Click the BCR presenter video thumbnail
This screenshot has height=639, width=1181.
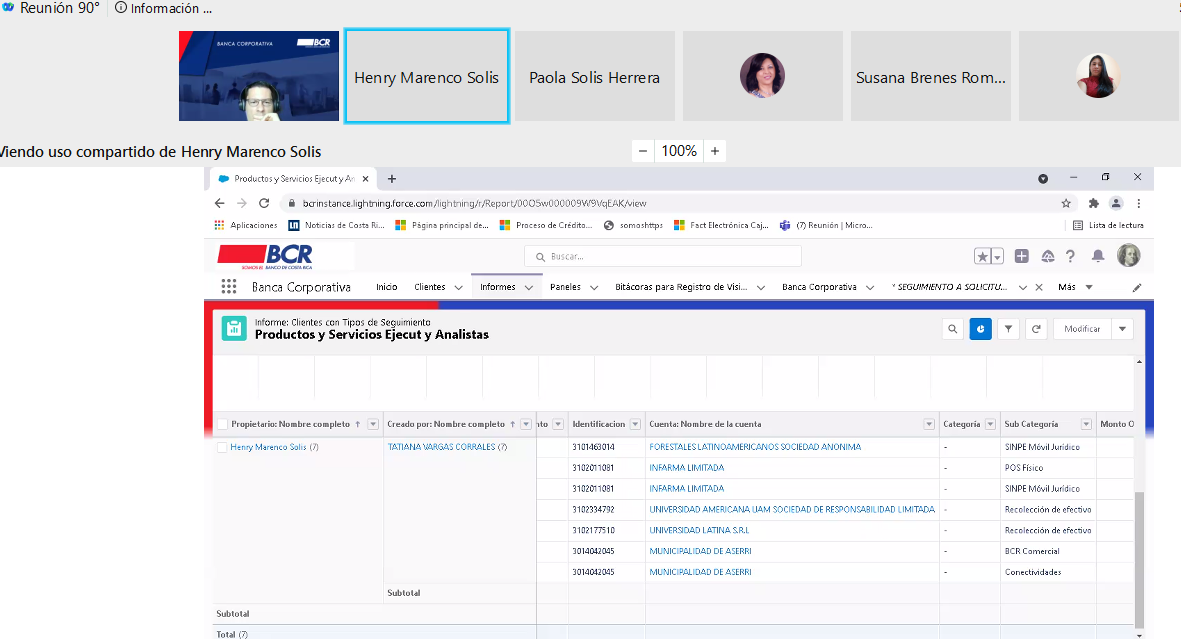(x=259, y=76)
